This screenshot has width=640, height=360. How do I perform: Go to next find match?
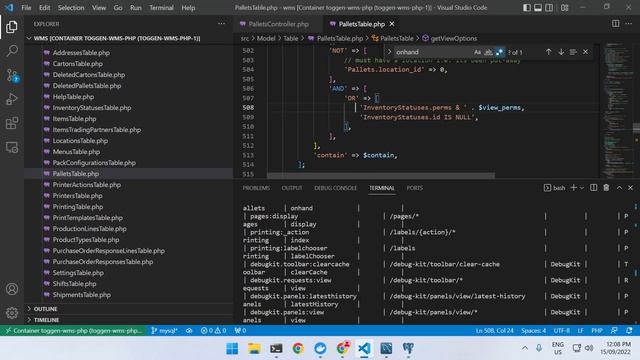[x=561, y=52]
